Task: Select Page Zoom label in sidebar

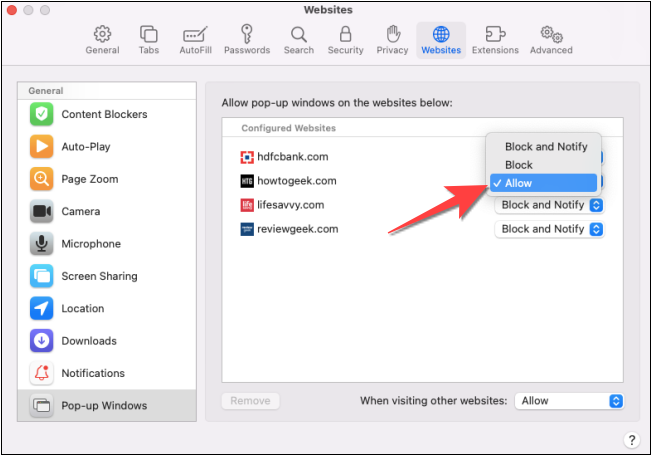Action: (90, 179)
